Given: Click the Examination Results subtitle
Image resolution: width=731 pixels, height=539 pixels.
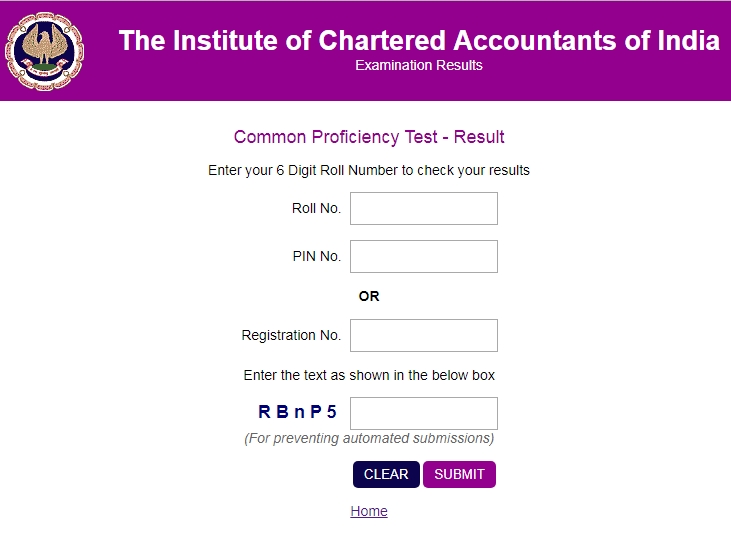Looking at the screenshot, I should tap(418, 66).
